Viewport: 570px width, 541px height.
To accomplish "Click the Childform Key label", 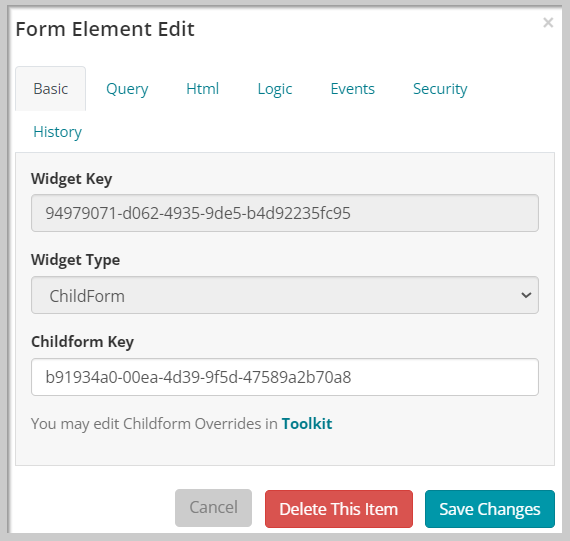I will pyautogui.click(x=83, y=342).
